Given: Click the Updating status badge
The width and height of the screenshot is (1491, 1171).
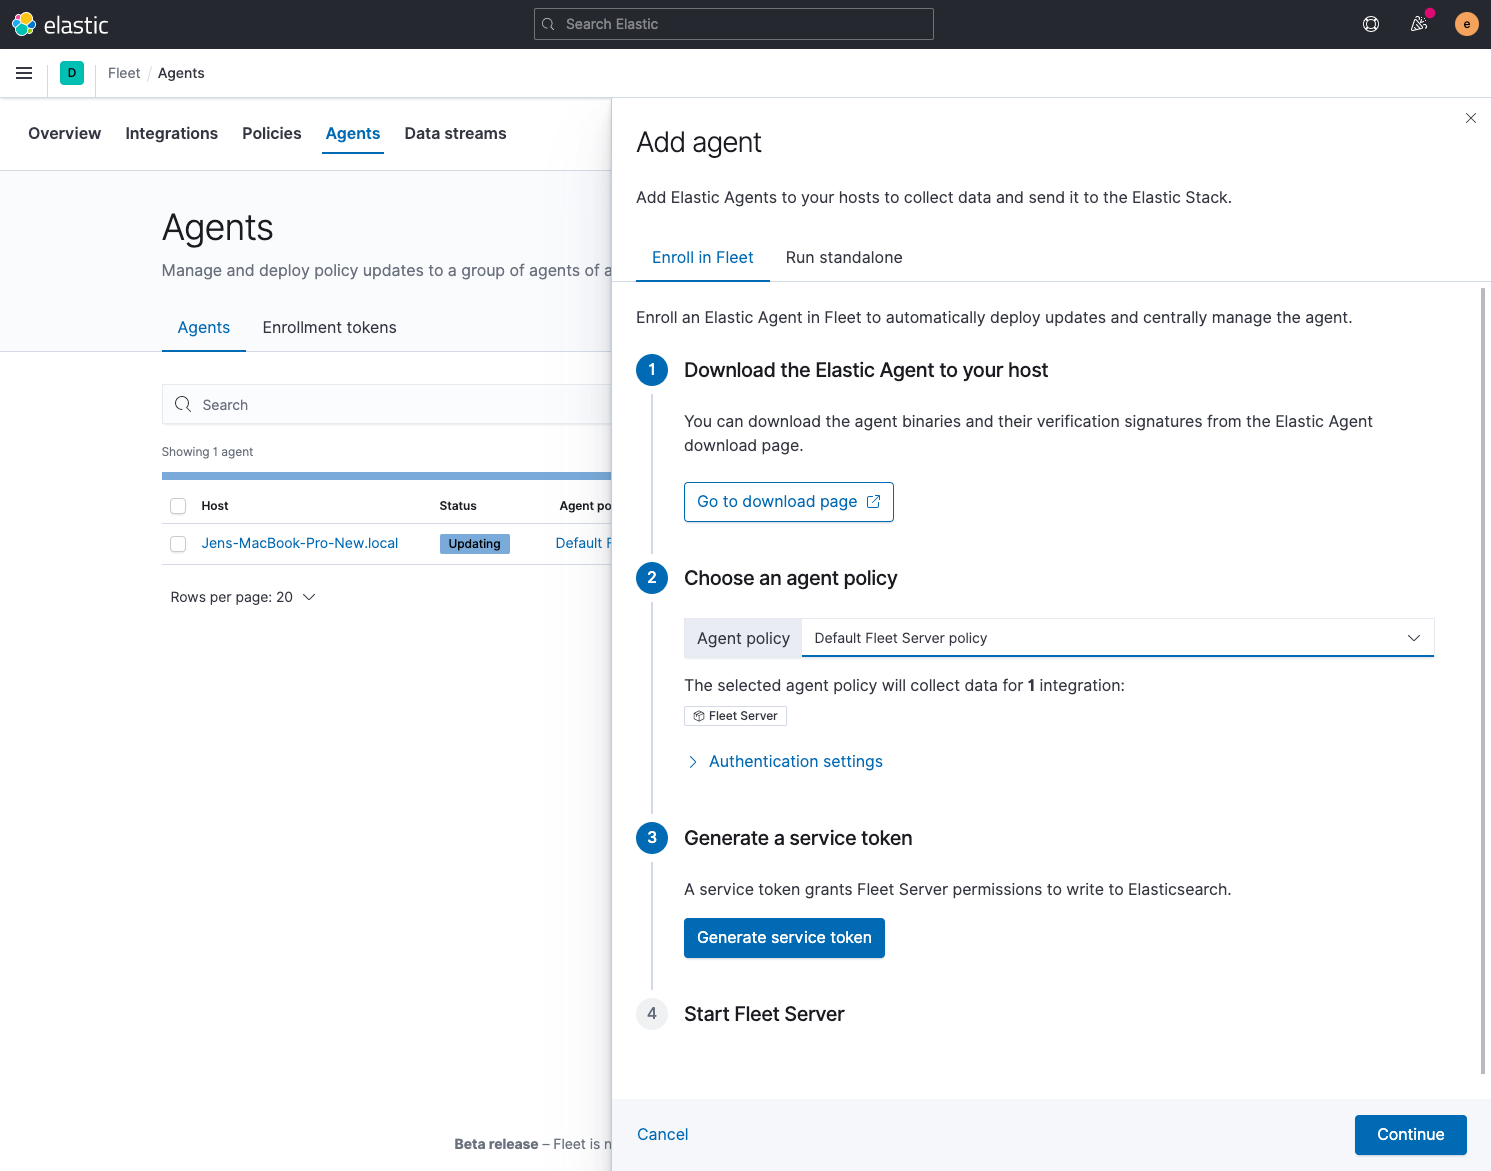Looking at the screenshot, I should pyautogui.click(x=475, y=544).
